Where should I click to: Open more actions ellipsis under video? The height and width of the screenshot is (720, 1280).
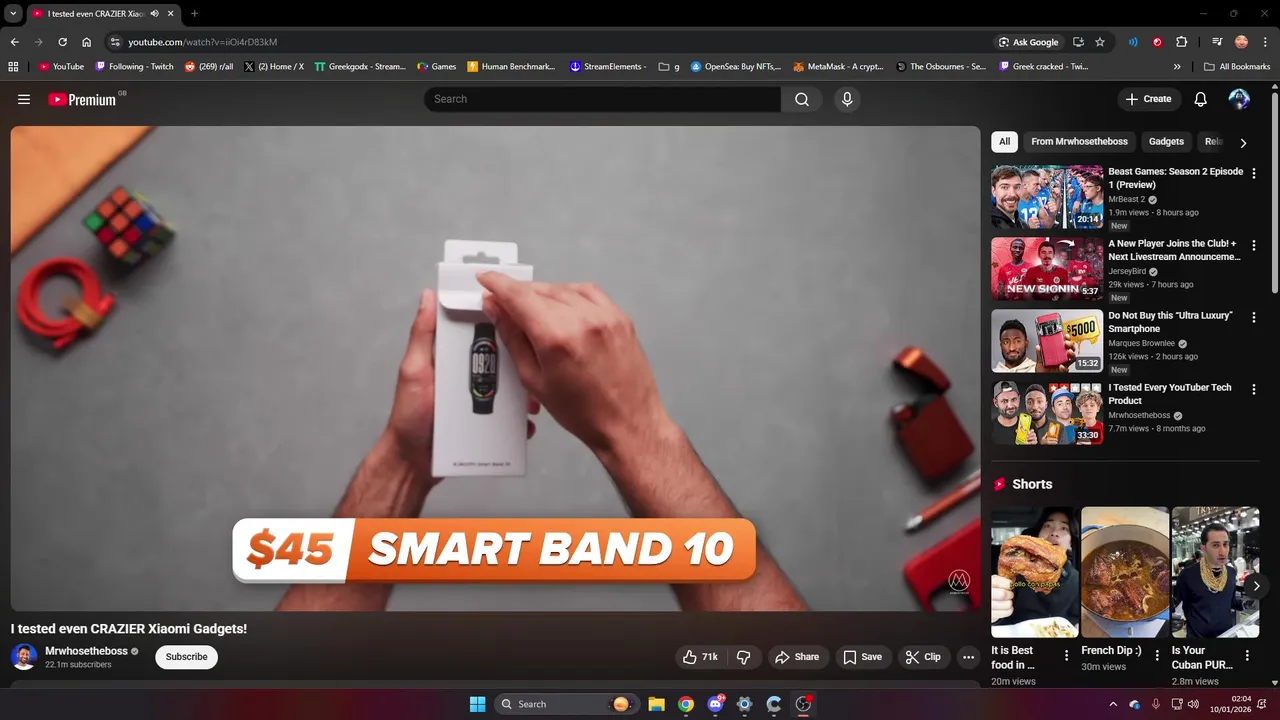(x=968, y=657)
